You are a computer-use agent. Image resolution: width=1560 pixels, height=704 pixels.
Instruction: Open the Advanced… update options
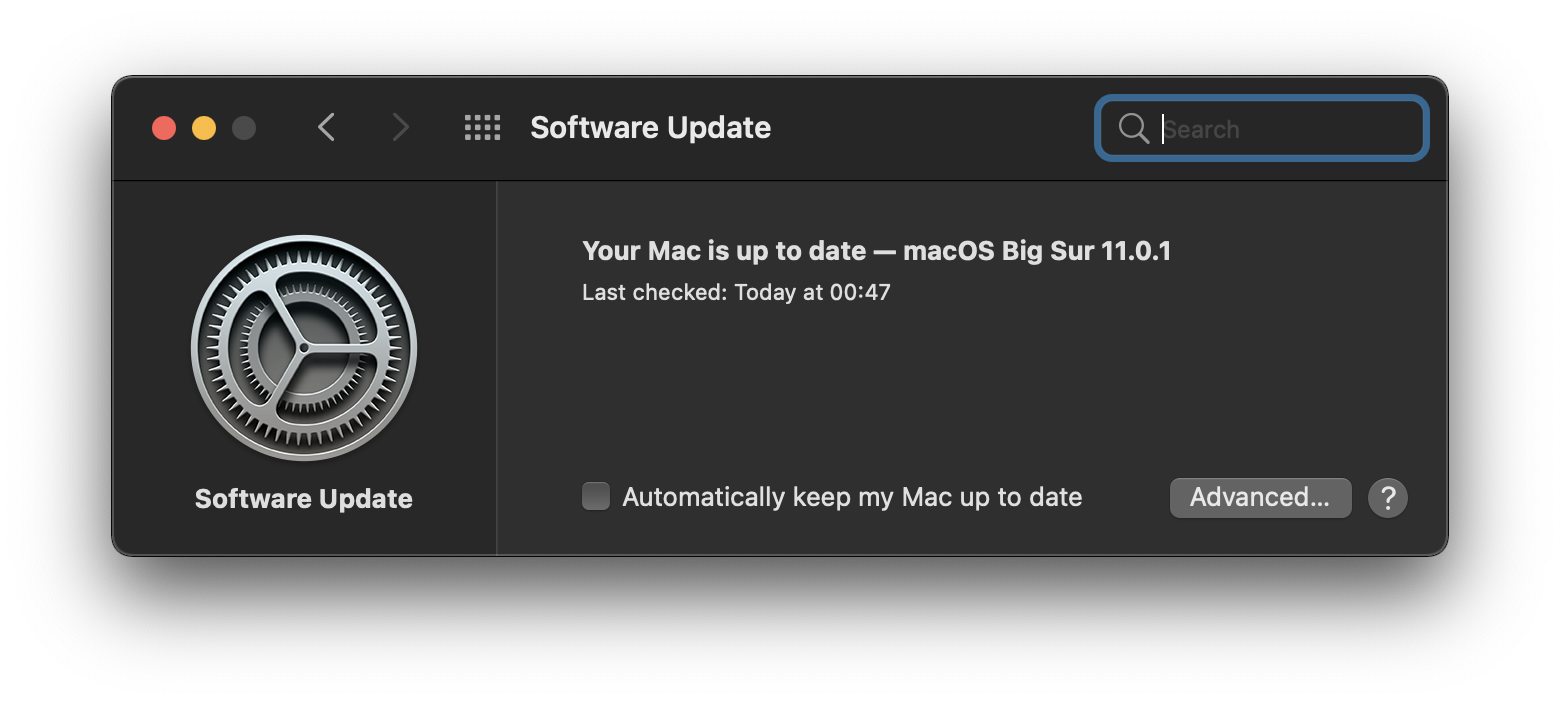(x=1260, y=497)
